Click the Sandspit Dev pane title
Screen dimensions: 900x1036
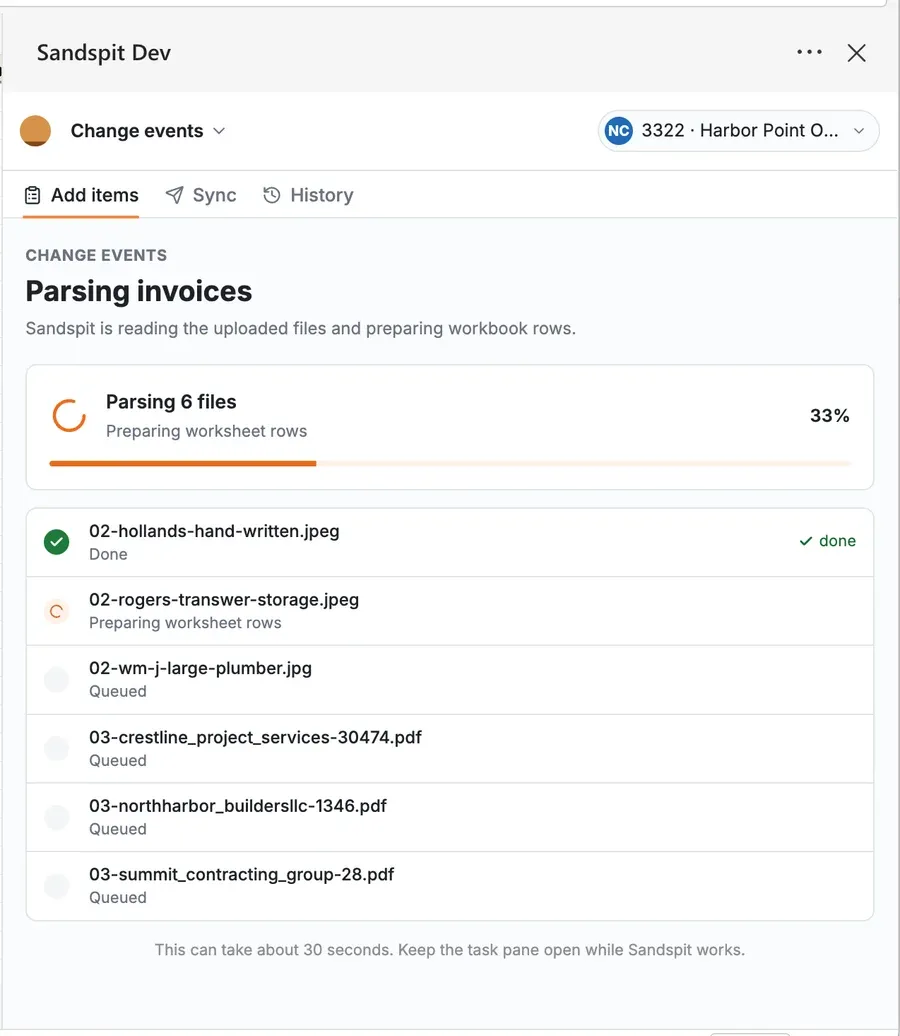click(104, 53)
